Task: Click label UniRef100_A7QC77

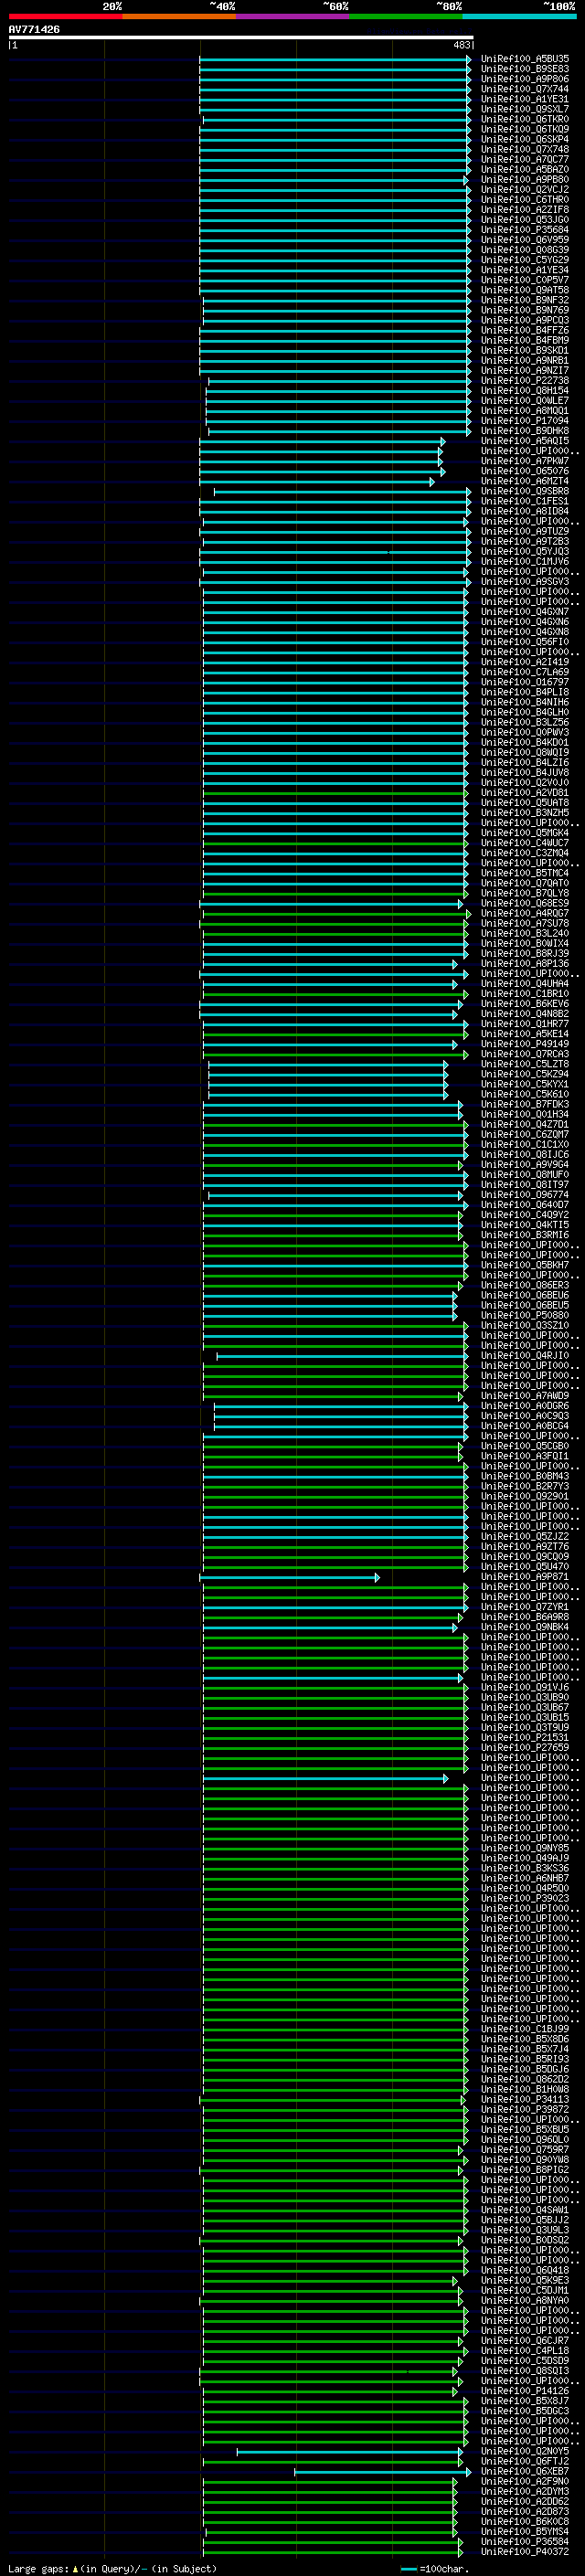Action: 525,159
